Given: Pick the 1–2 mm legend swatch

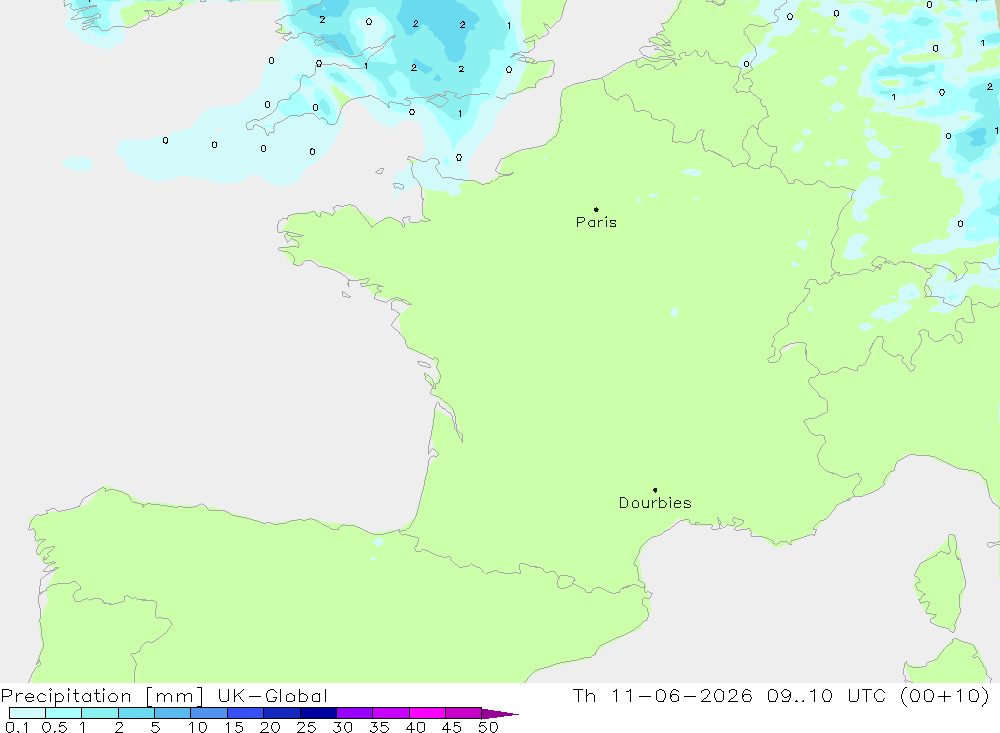Looking at the screenshot, I should (x=100, y=713).
